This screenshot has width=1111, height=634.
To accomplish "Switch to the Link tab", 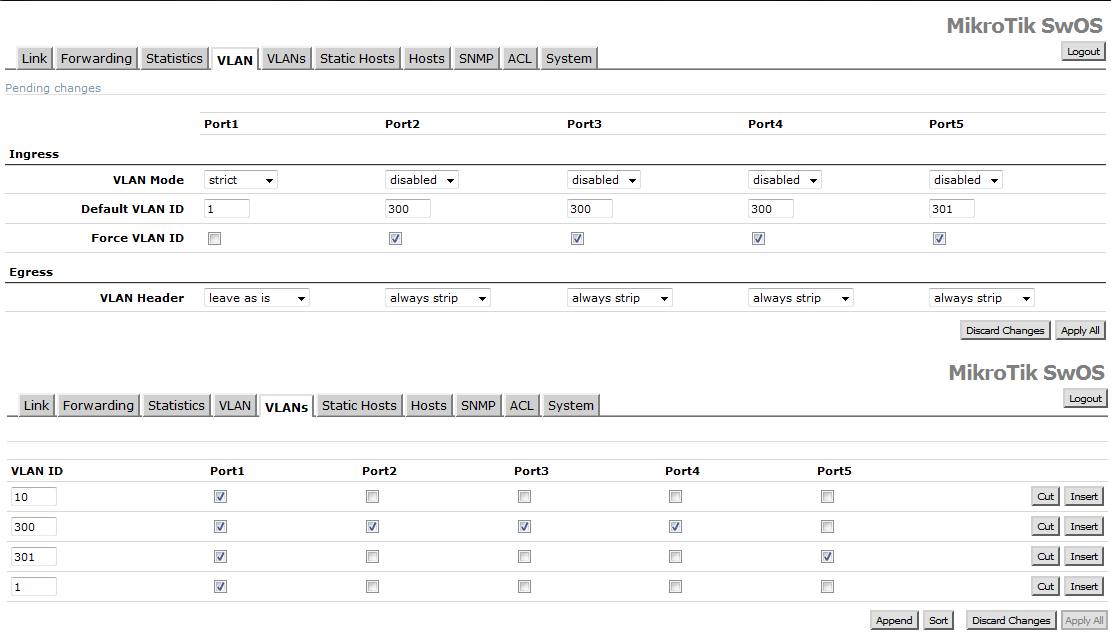I will pyautogui.click(x=33, y=58).
